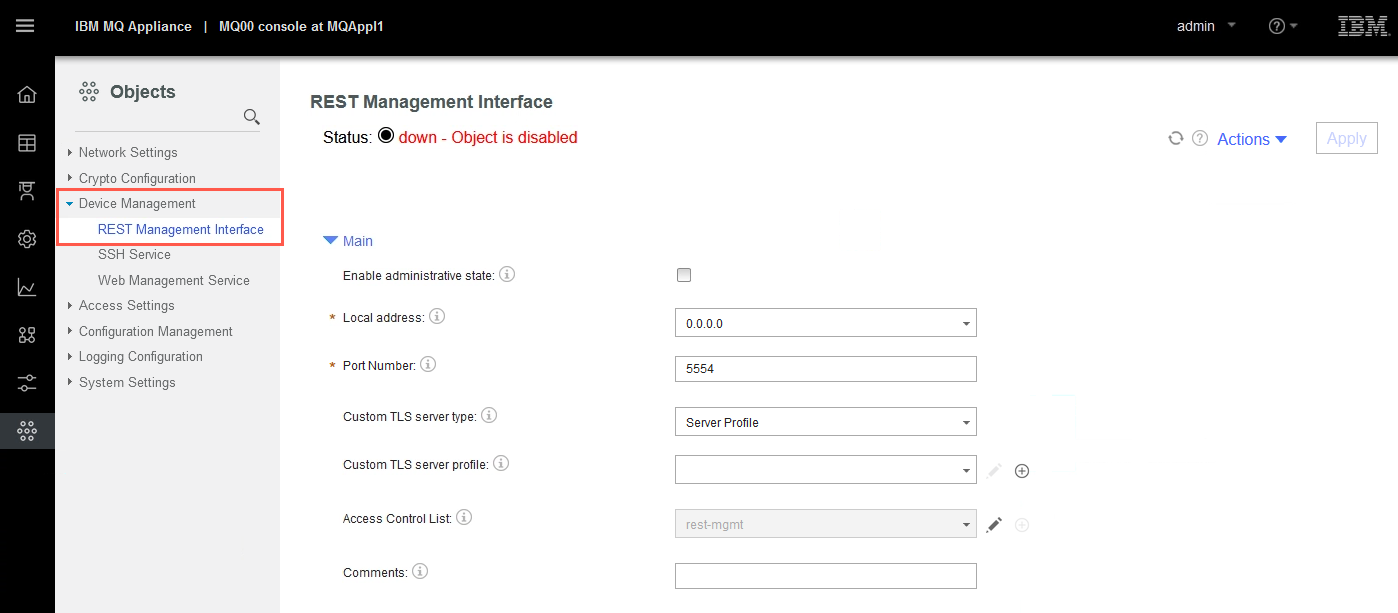Click the chart monitoring icon in sidebar
1398x613 pixels.
(x=27, y=288)
